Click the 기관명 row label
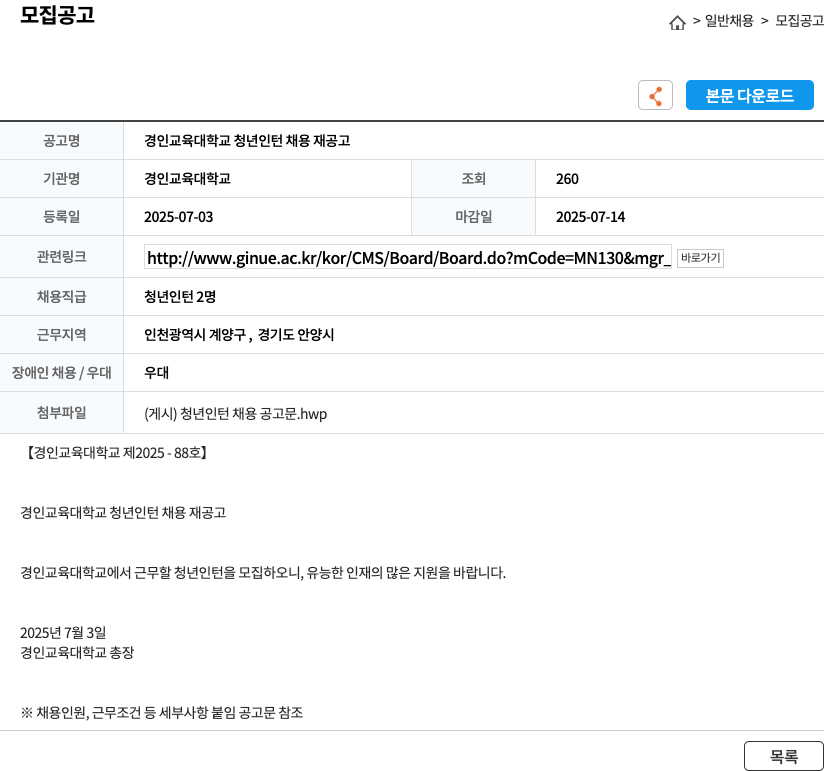824x771 pixels. [x=61, y=179]
